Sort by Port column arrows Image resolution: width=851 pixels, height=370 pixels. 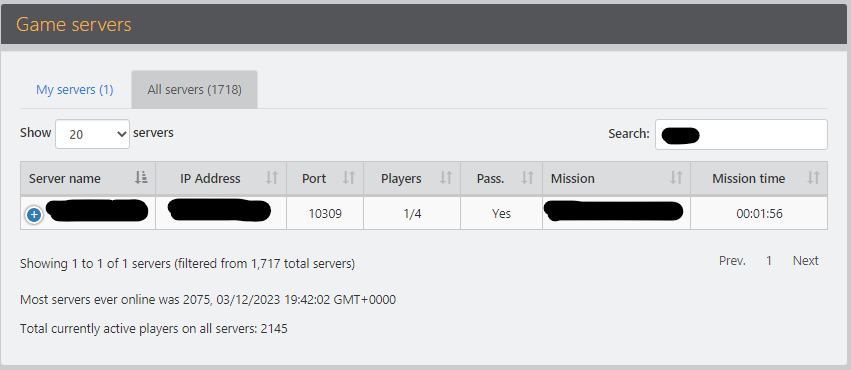[x=349, y=177]
